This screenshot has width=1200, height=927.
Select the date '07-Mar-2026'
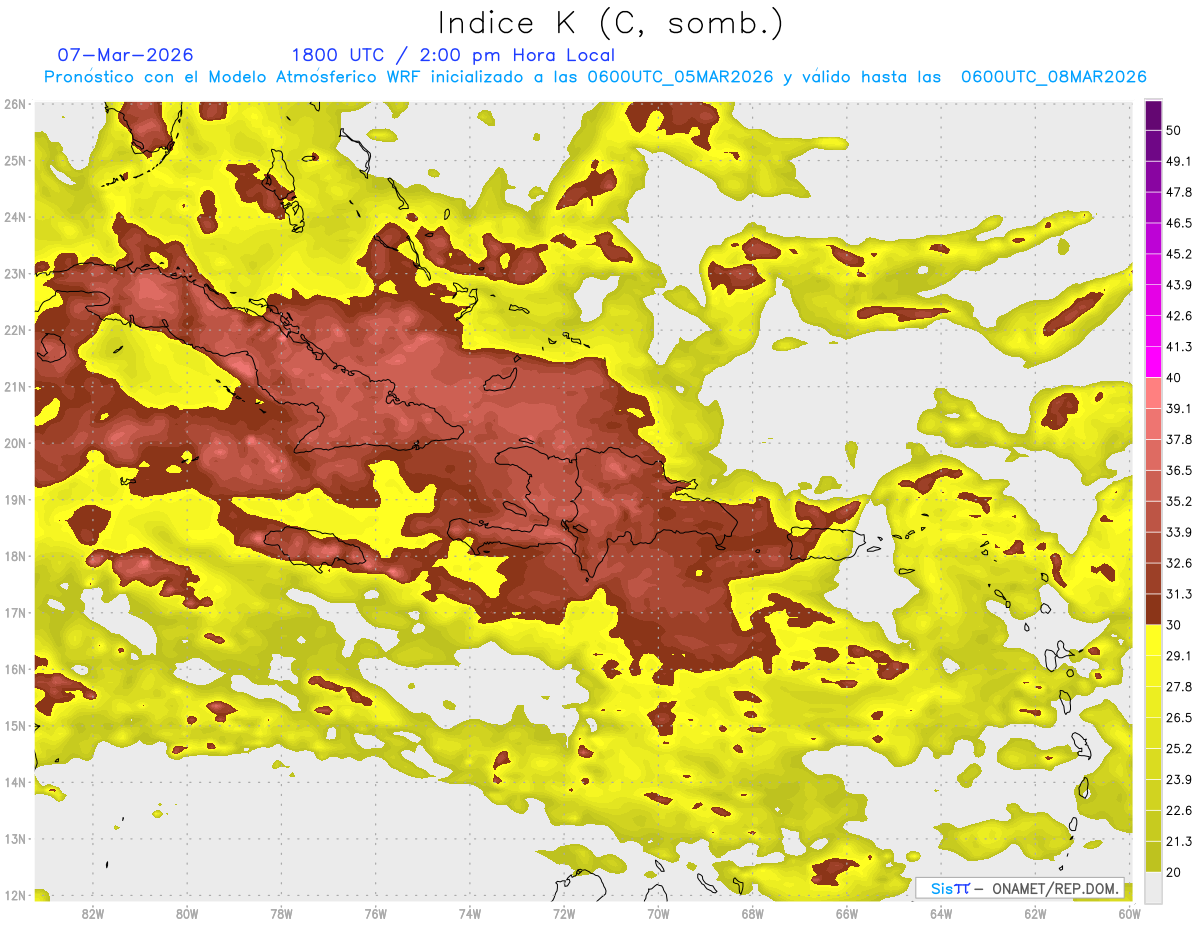tap(125, 55)
